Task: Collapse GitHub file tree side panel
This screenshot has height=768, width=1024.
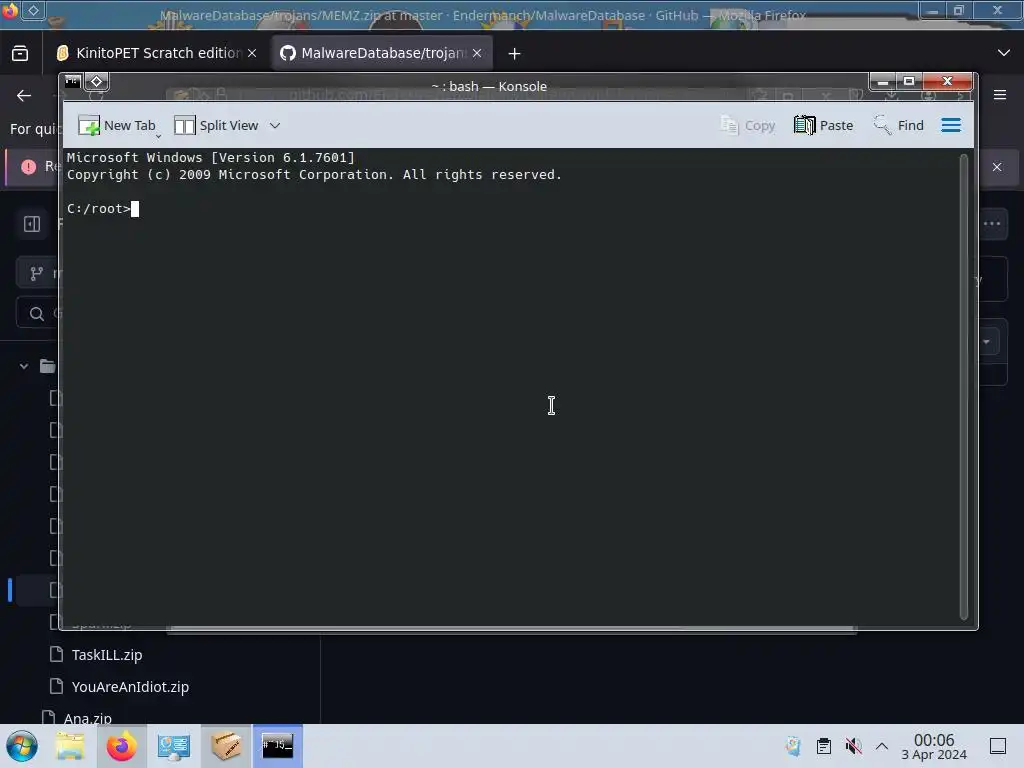Action: point(32,224)
